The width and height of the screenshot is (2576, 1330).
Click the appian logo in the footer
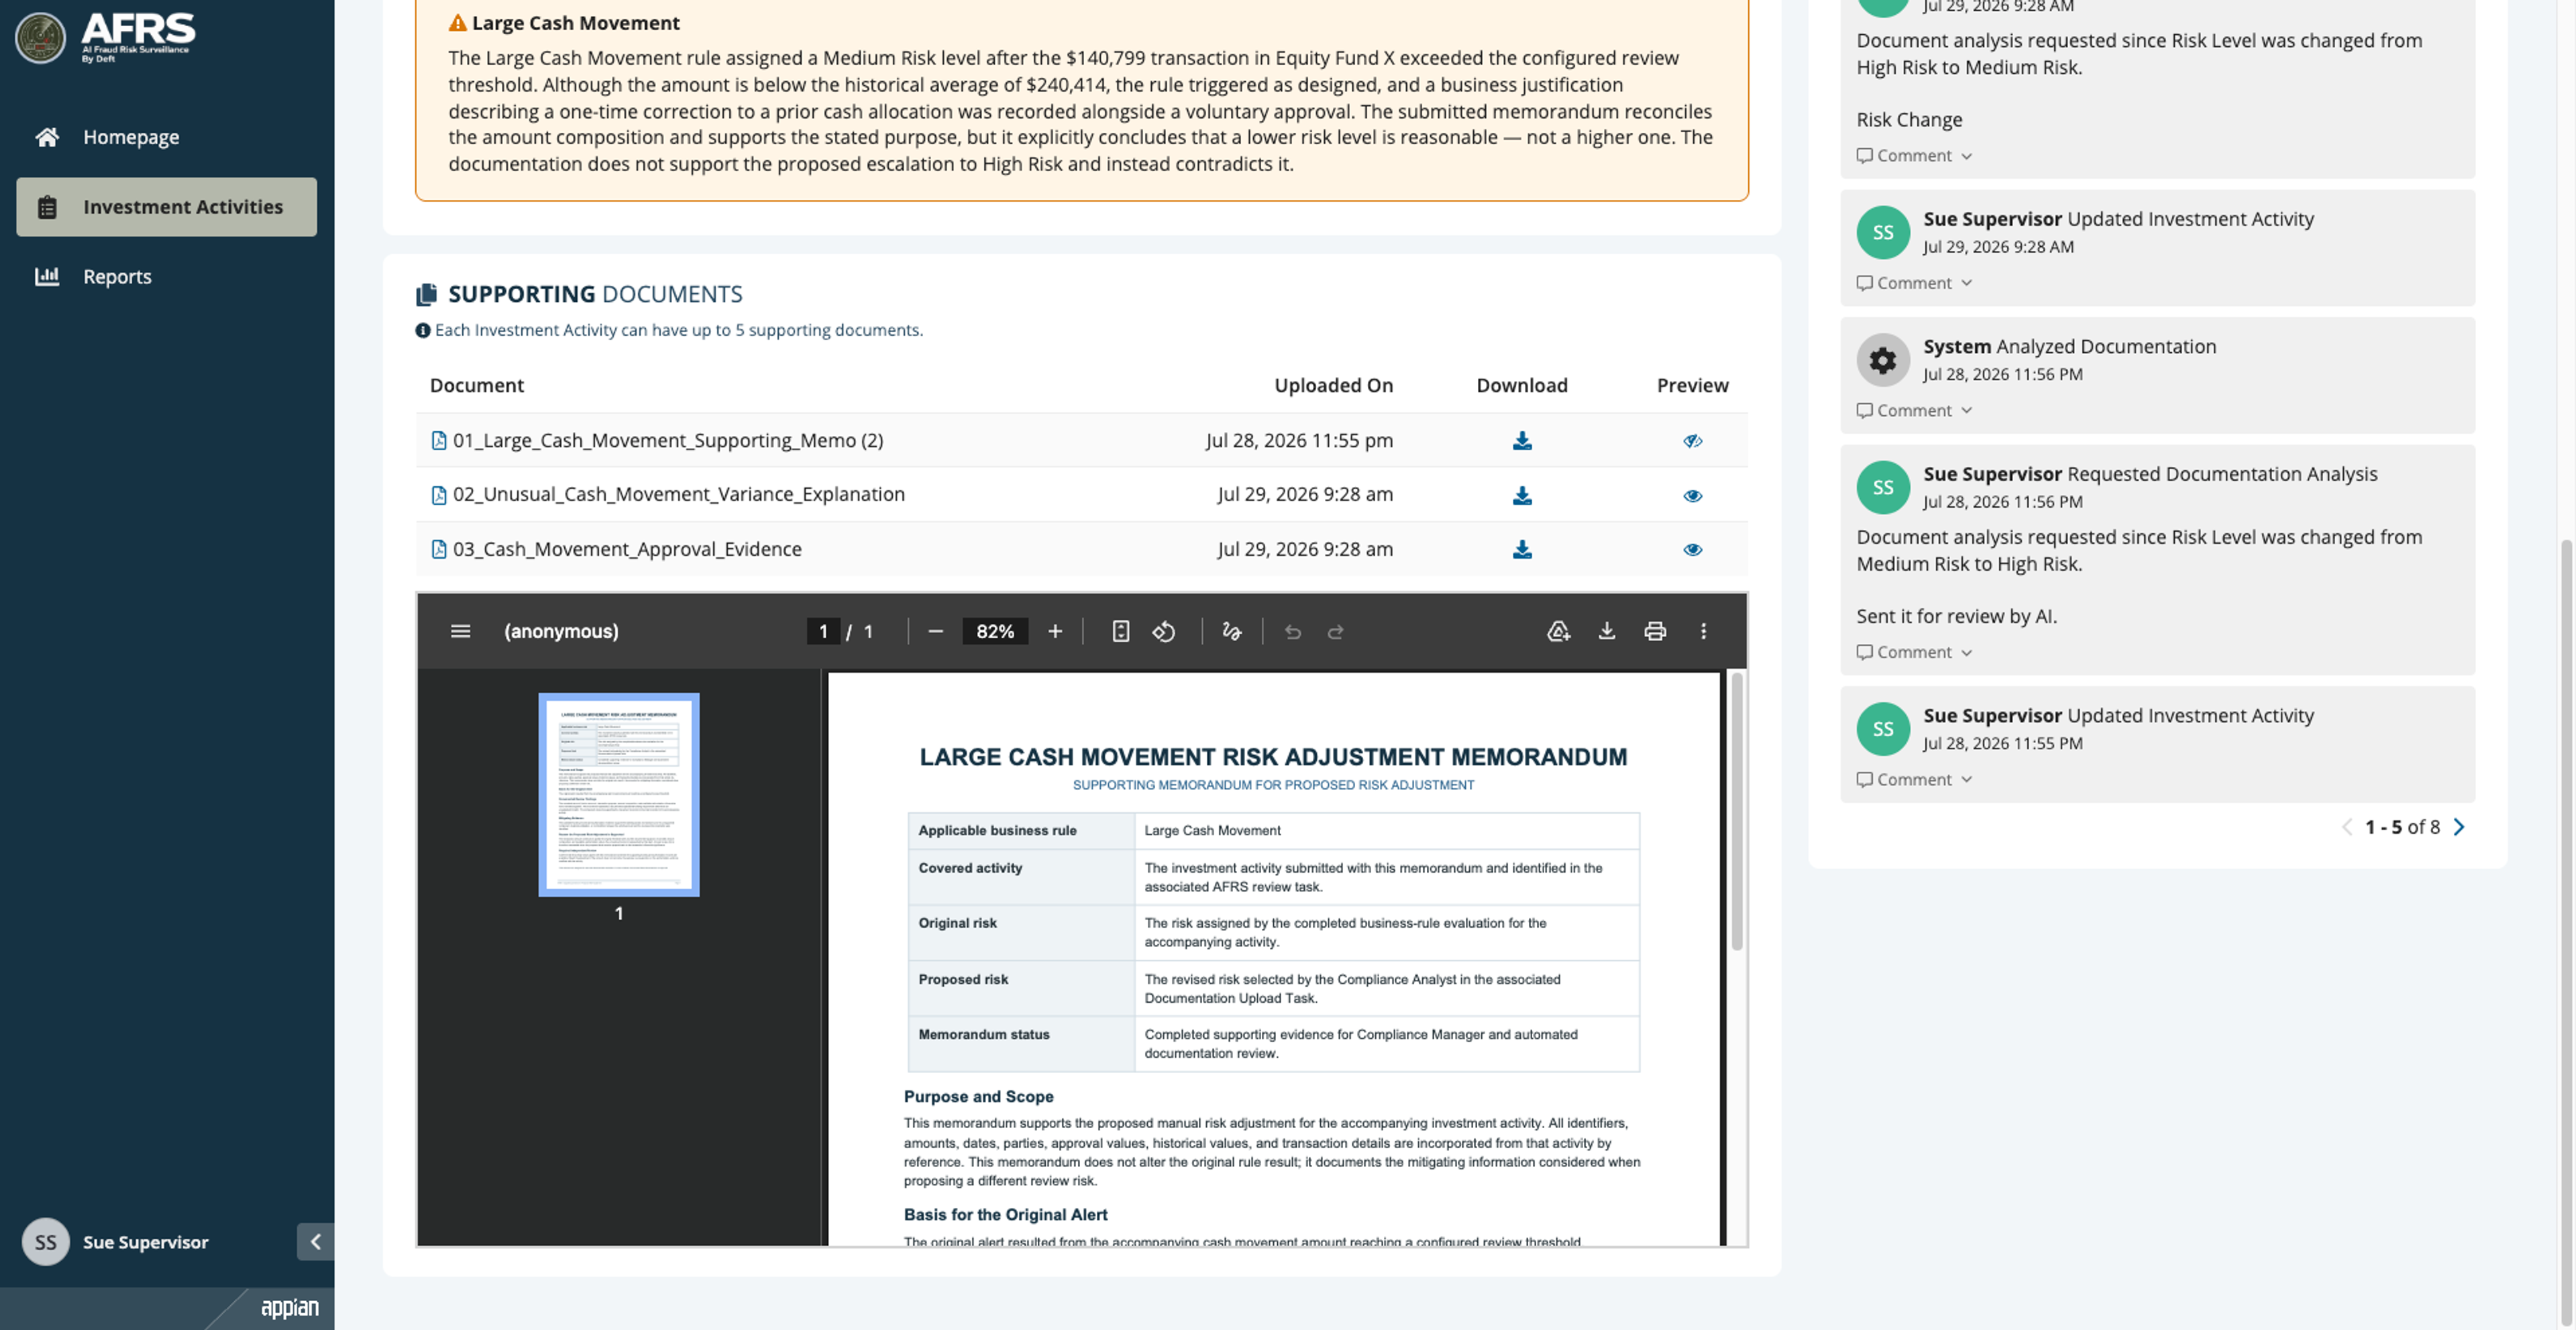point(290,1308)
